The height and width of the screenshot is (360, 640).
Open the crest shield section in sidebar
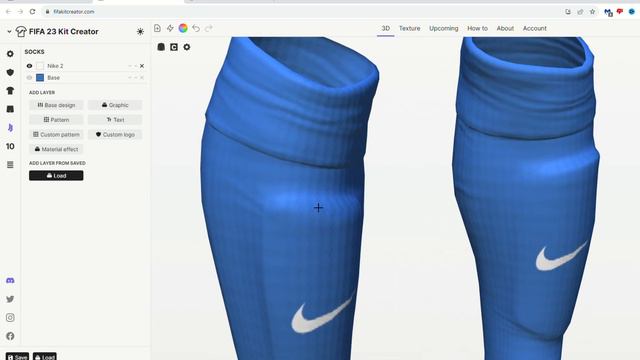(x=10, y=72)
